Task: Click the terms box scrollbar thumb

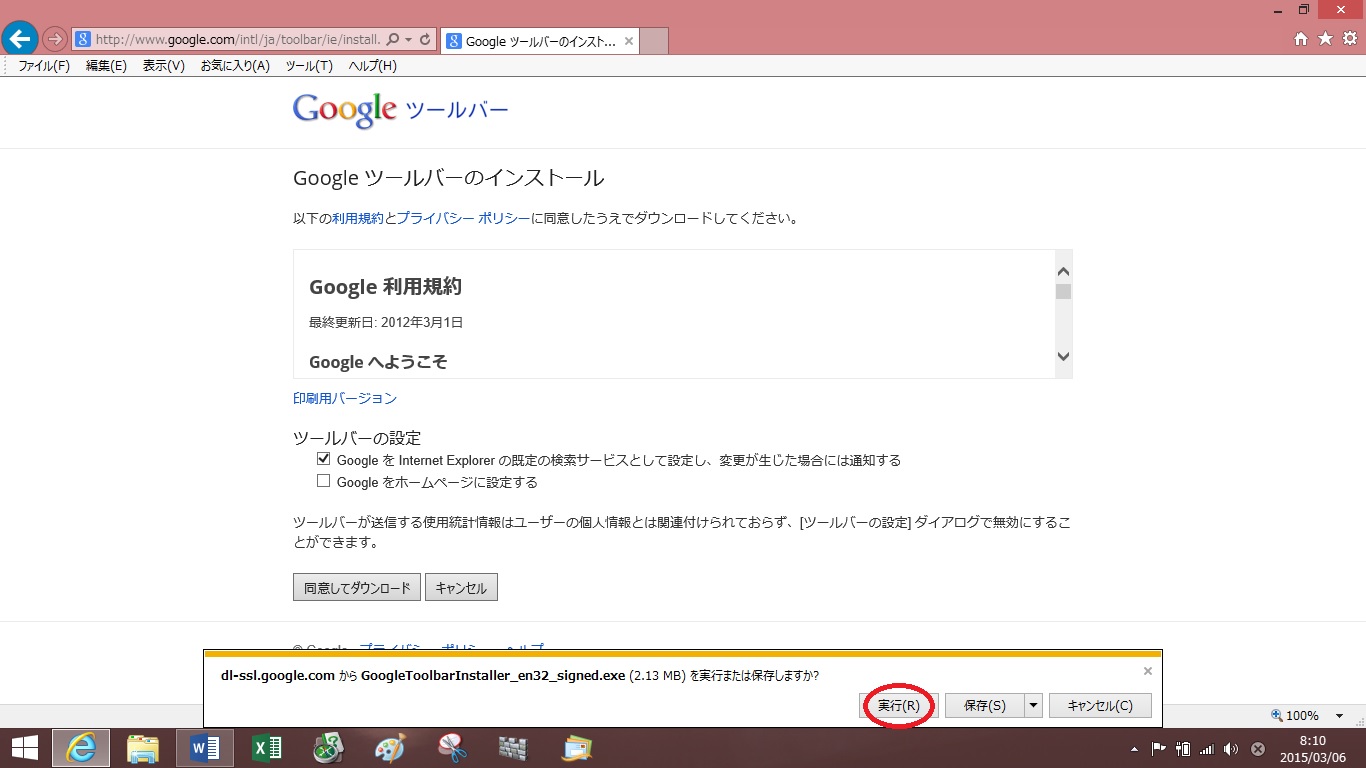Action: [1063, 291]
